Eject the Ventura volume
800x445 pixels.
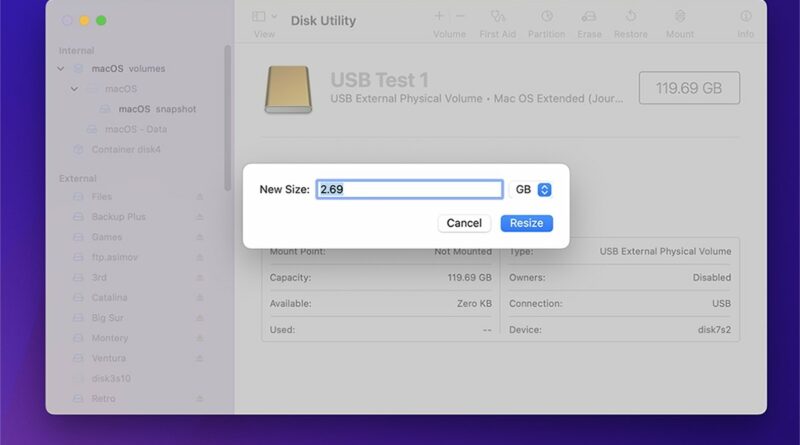click(x=200, y=358)
